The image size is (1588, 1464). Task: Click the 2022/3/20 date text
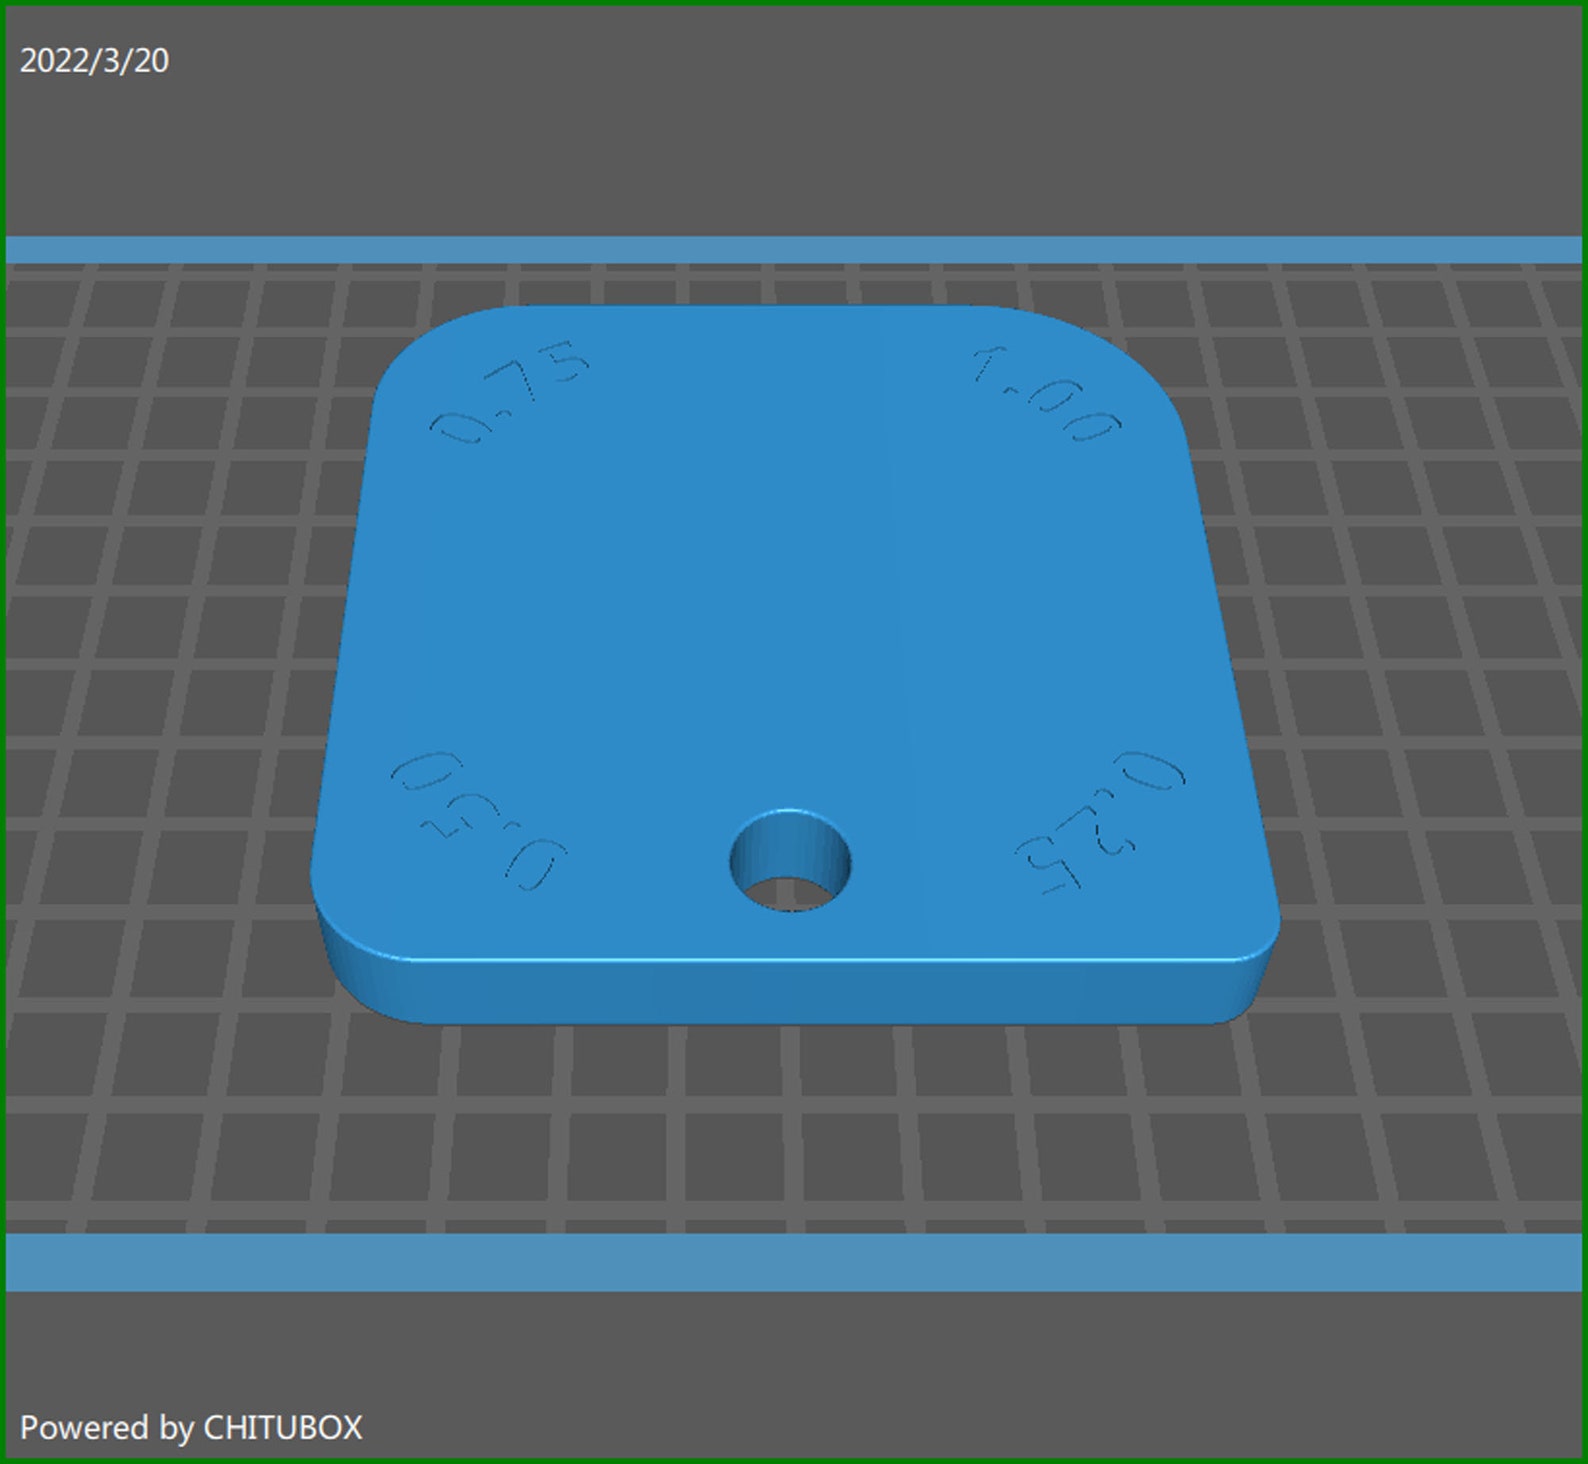[94, 61]
